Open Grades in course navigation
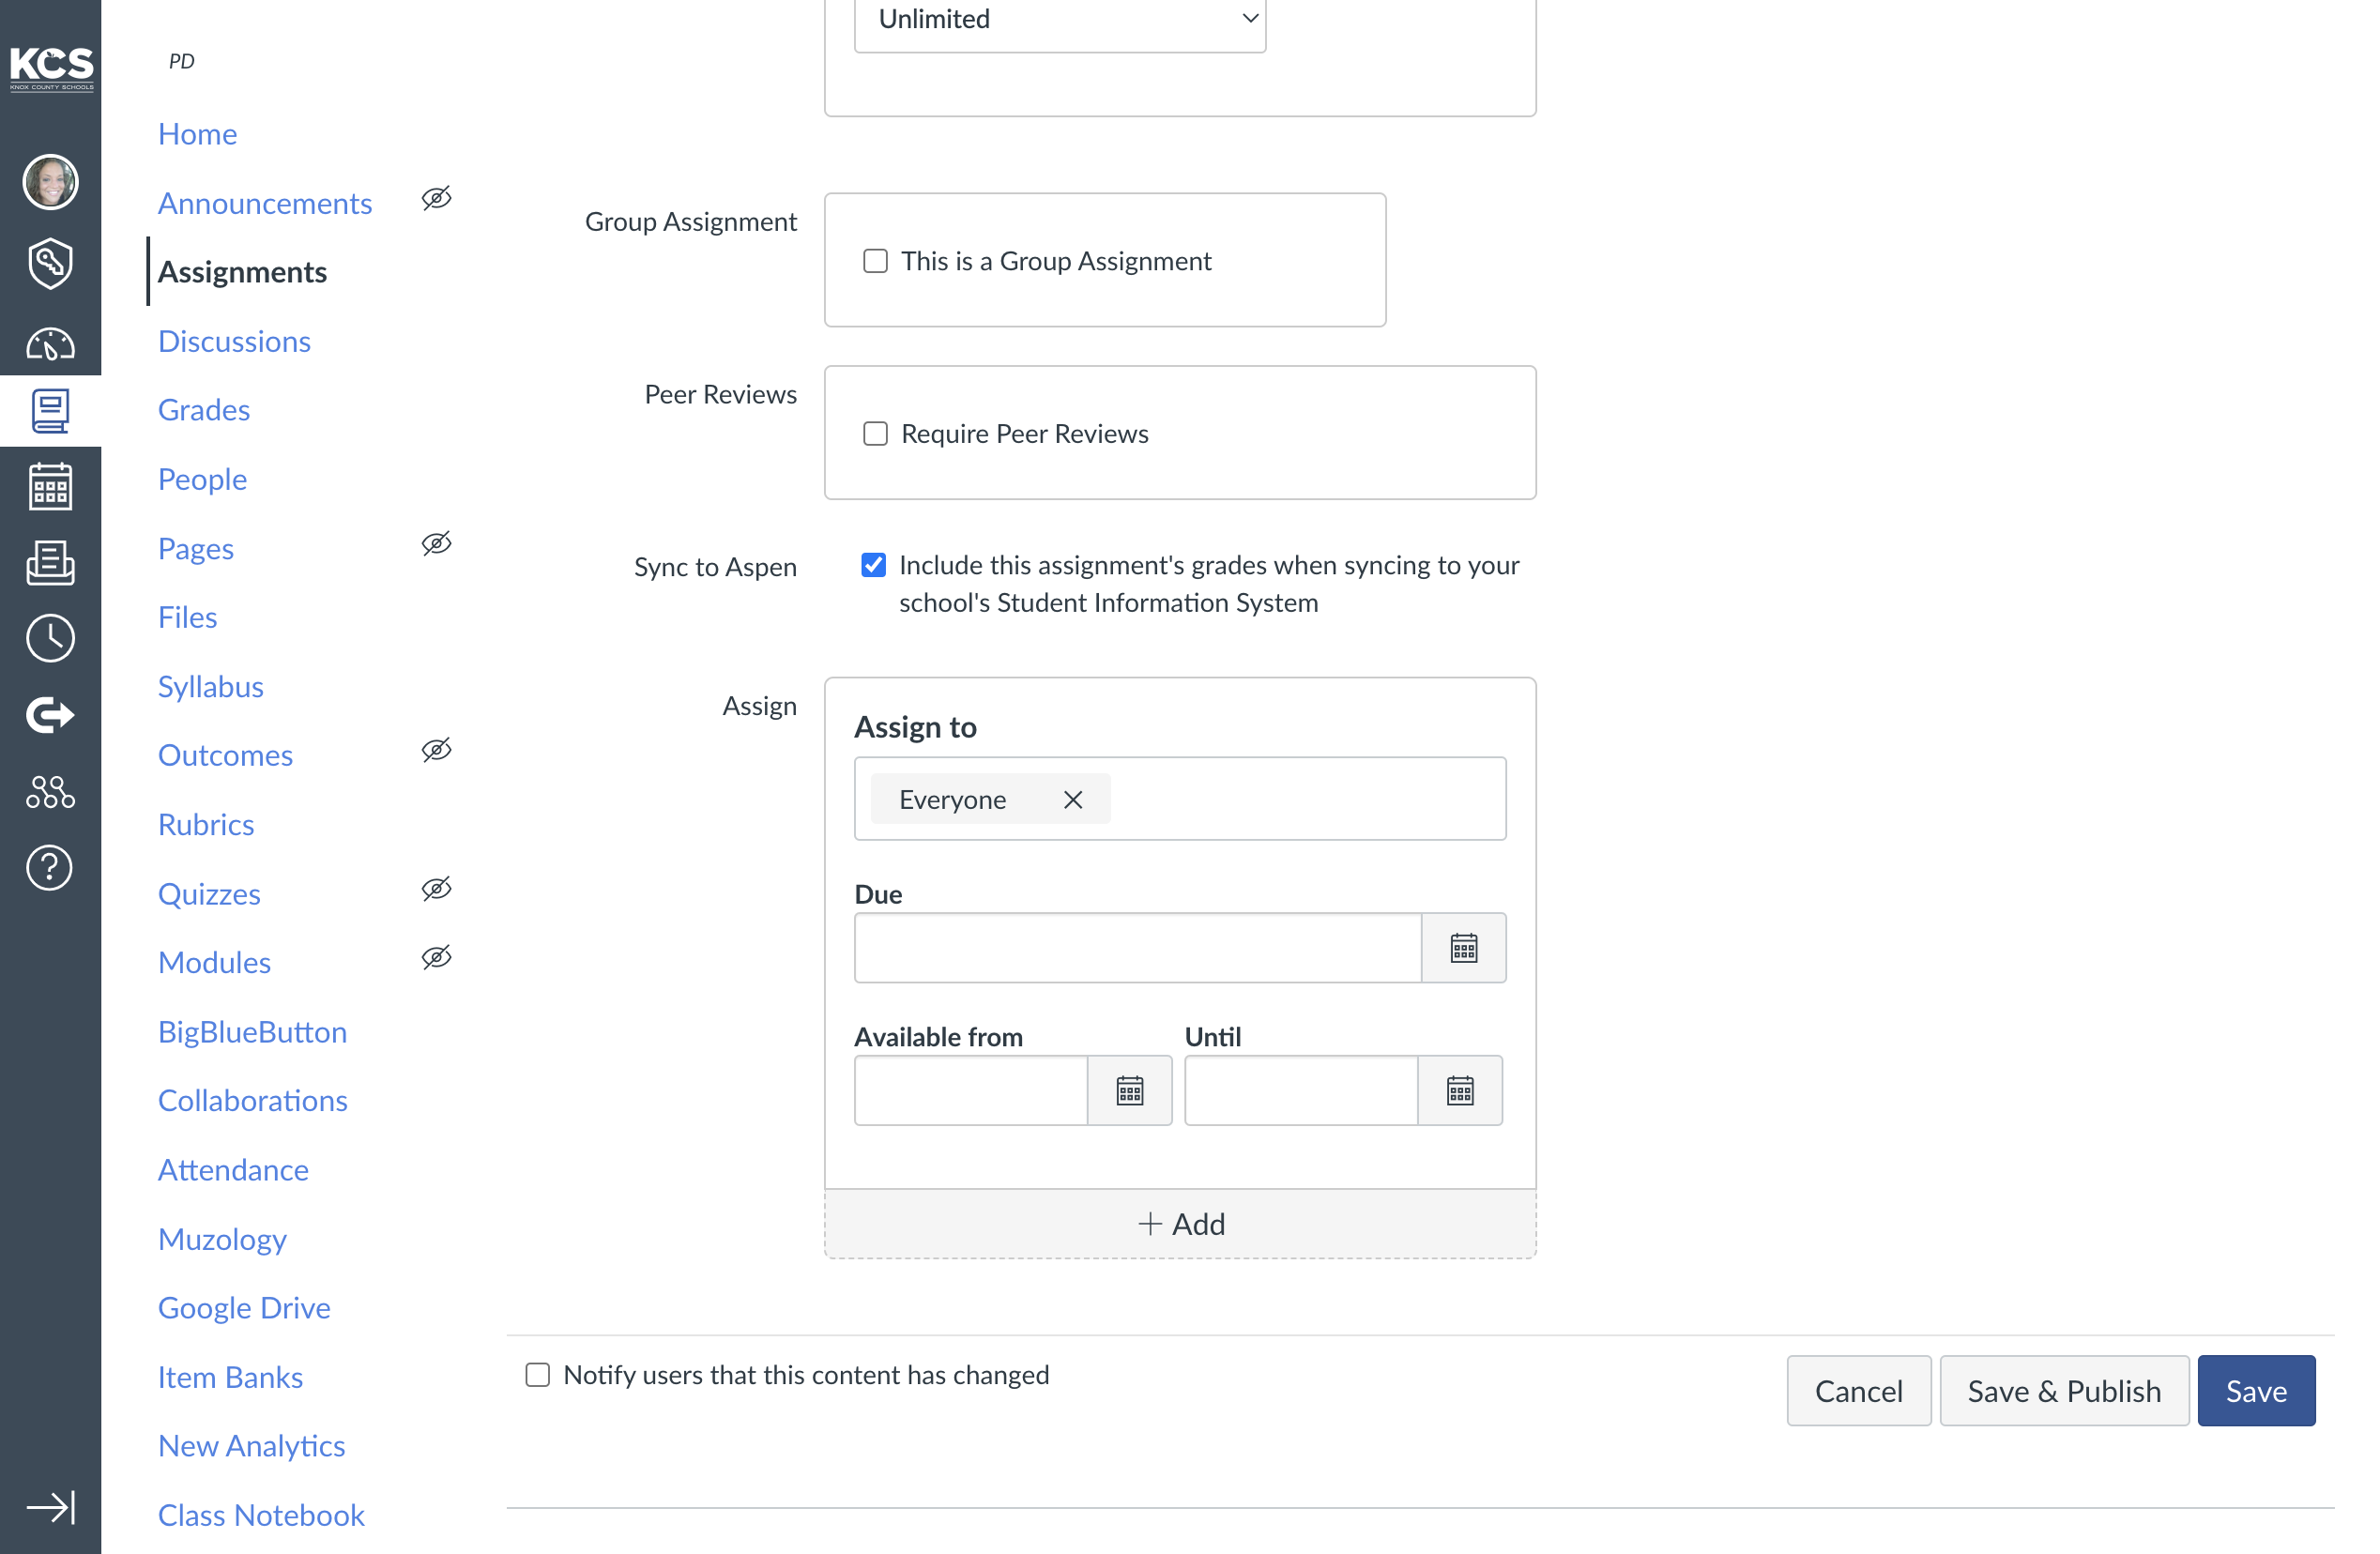This screenshot has height=1554, width=2380. pyautogui.click(x=204, y=411)
